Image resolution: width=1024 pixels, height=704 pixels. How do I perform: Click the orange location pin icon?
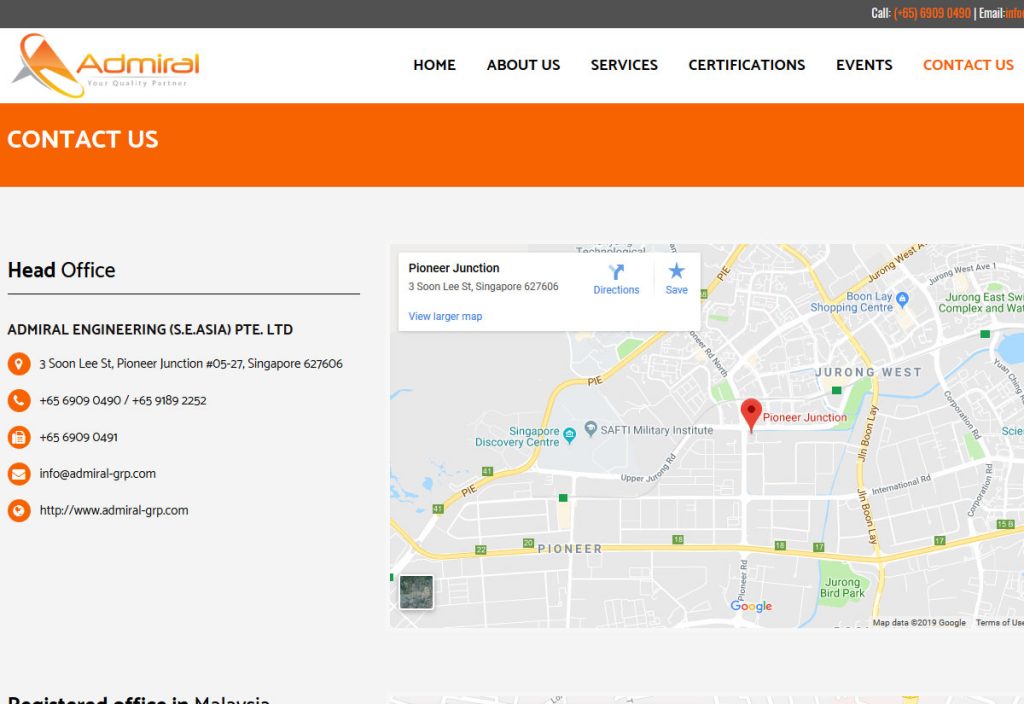click(18, 364)
